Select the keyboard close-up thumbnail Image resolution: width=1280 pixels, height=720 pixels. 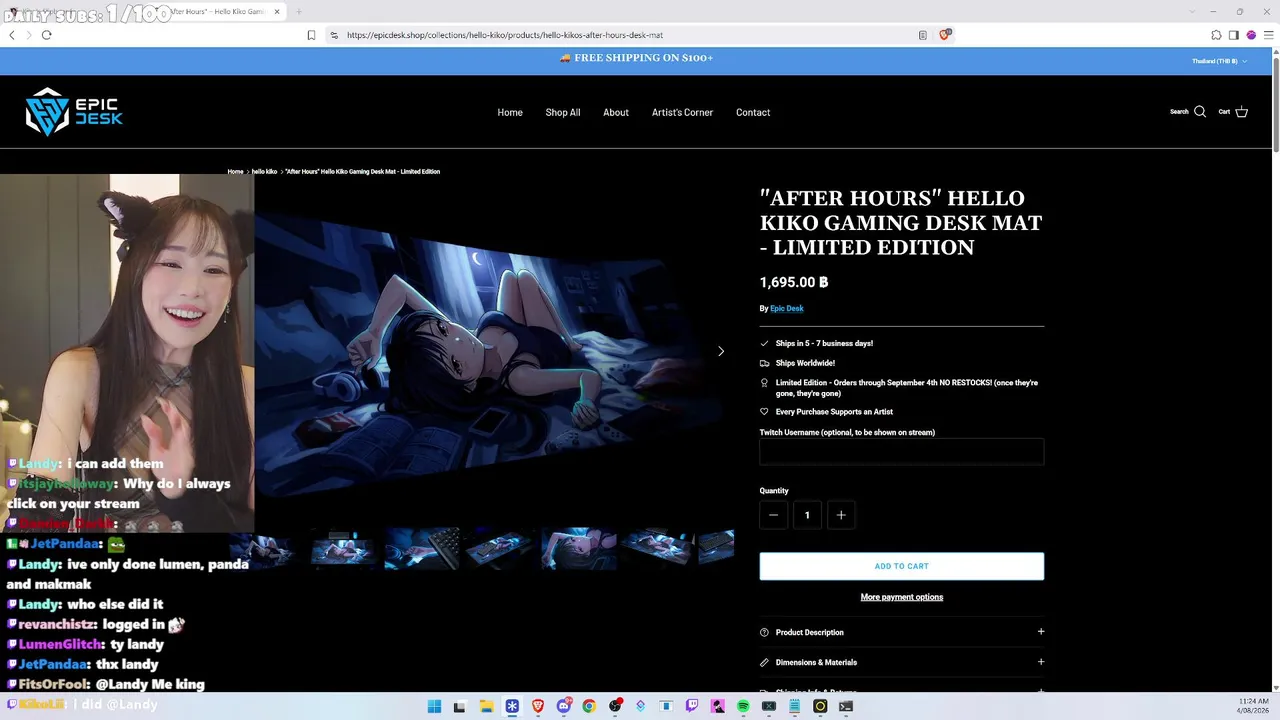point(422,548)
